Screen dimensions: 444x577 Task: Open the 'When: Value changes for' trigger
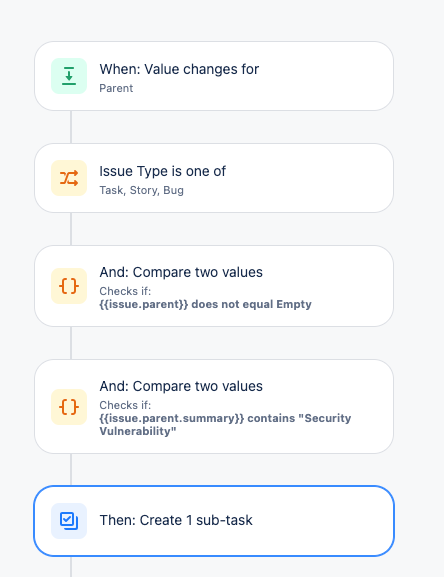click(x=214, y=76)
